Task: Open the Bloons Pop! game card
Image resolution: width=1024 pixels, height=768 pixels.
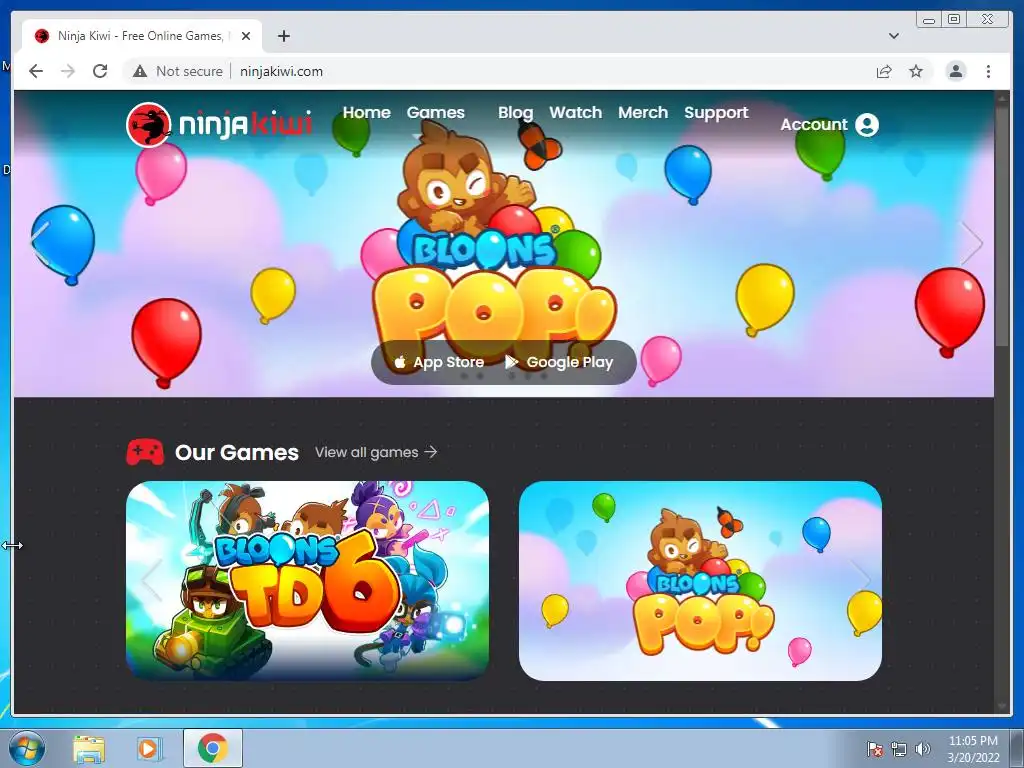Action: click(x=700, y=581)
